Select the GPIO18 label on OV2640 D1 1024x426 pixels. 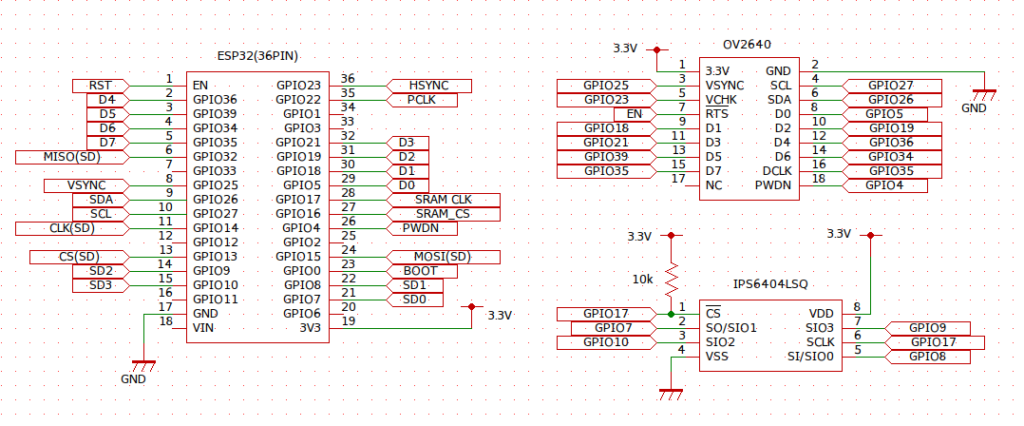pos(605,128)
